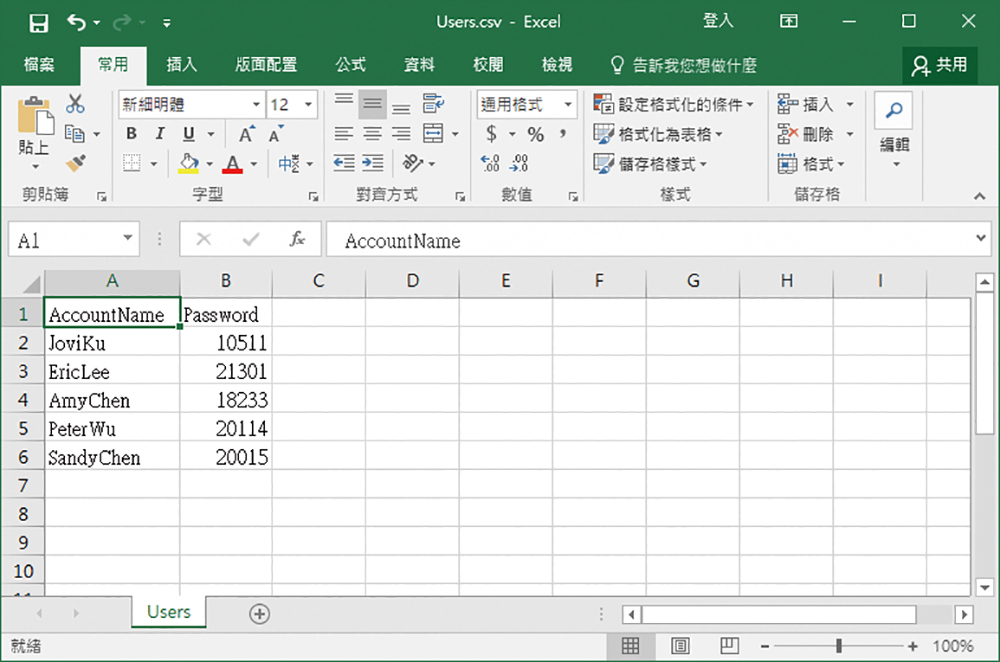Click 登入 to sign in

coord(718,21)
